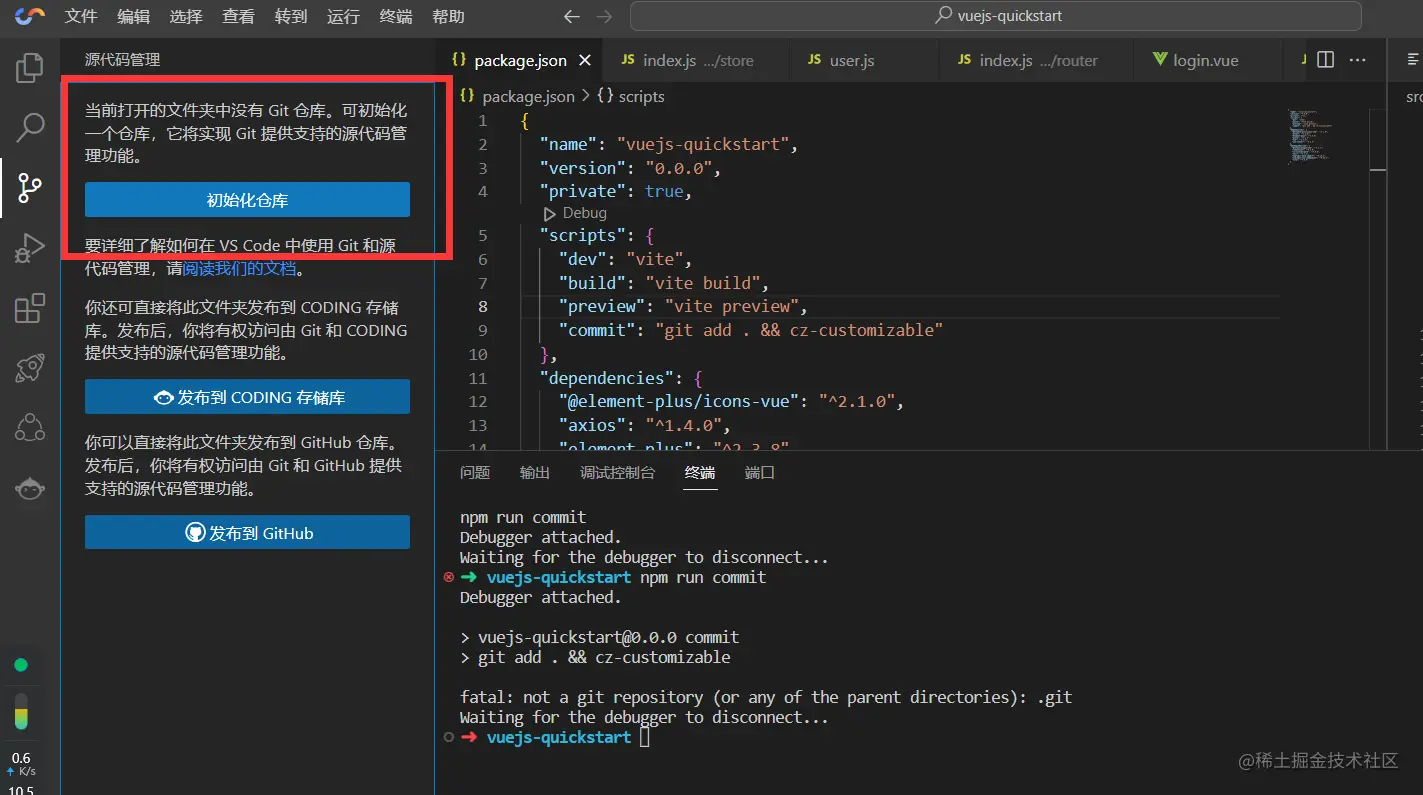Open the 查看 menu

pos(238,16)
